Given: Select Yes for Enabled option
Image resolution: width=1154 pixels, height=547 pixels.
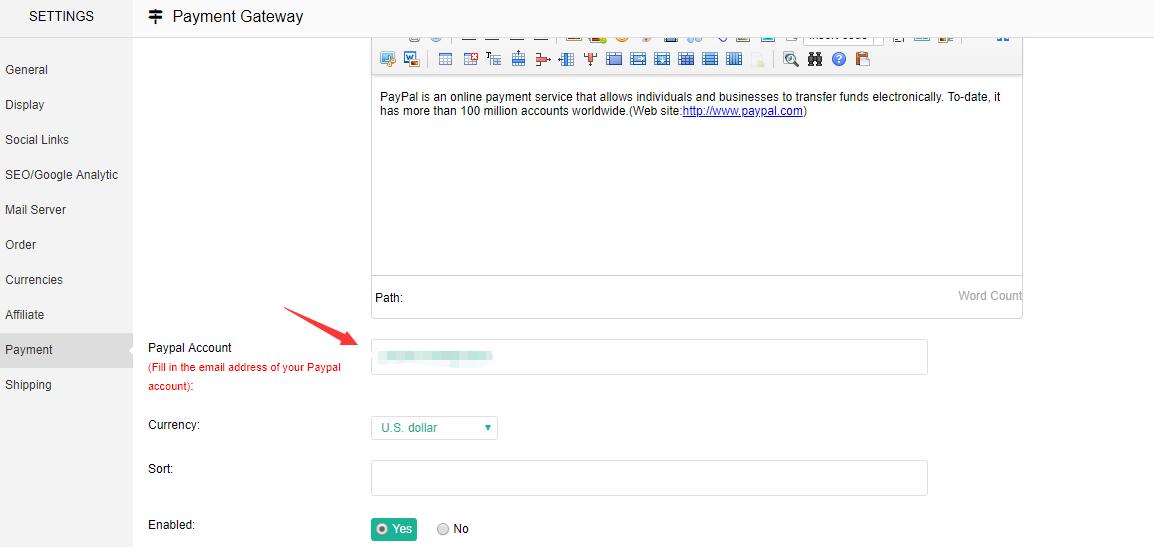Looking at the screenshot, I should pyautogui.click(x=393, y=529).
